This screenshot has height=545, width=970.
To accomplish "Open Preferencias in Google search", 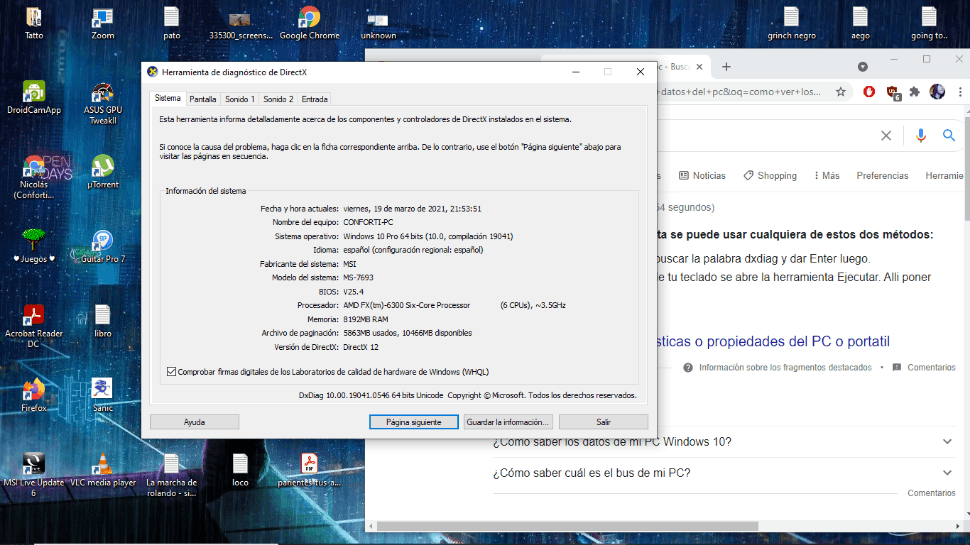I will pos(882,176).
